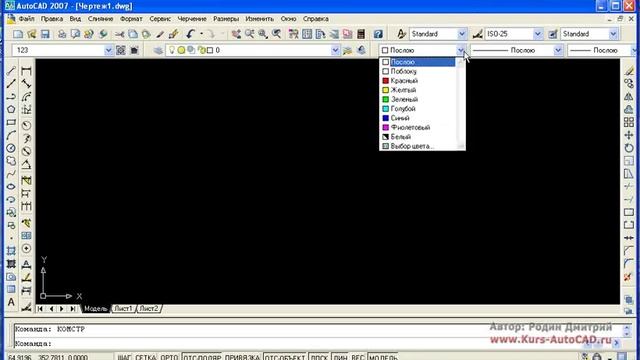Expand the linetype Послою dropdown
640x360 pixels.
pos(558,50)
